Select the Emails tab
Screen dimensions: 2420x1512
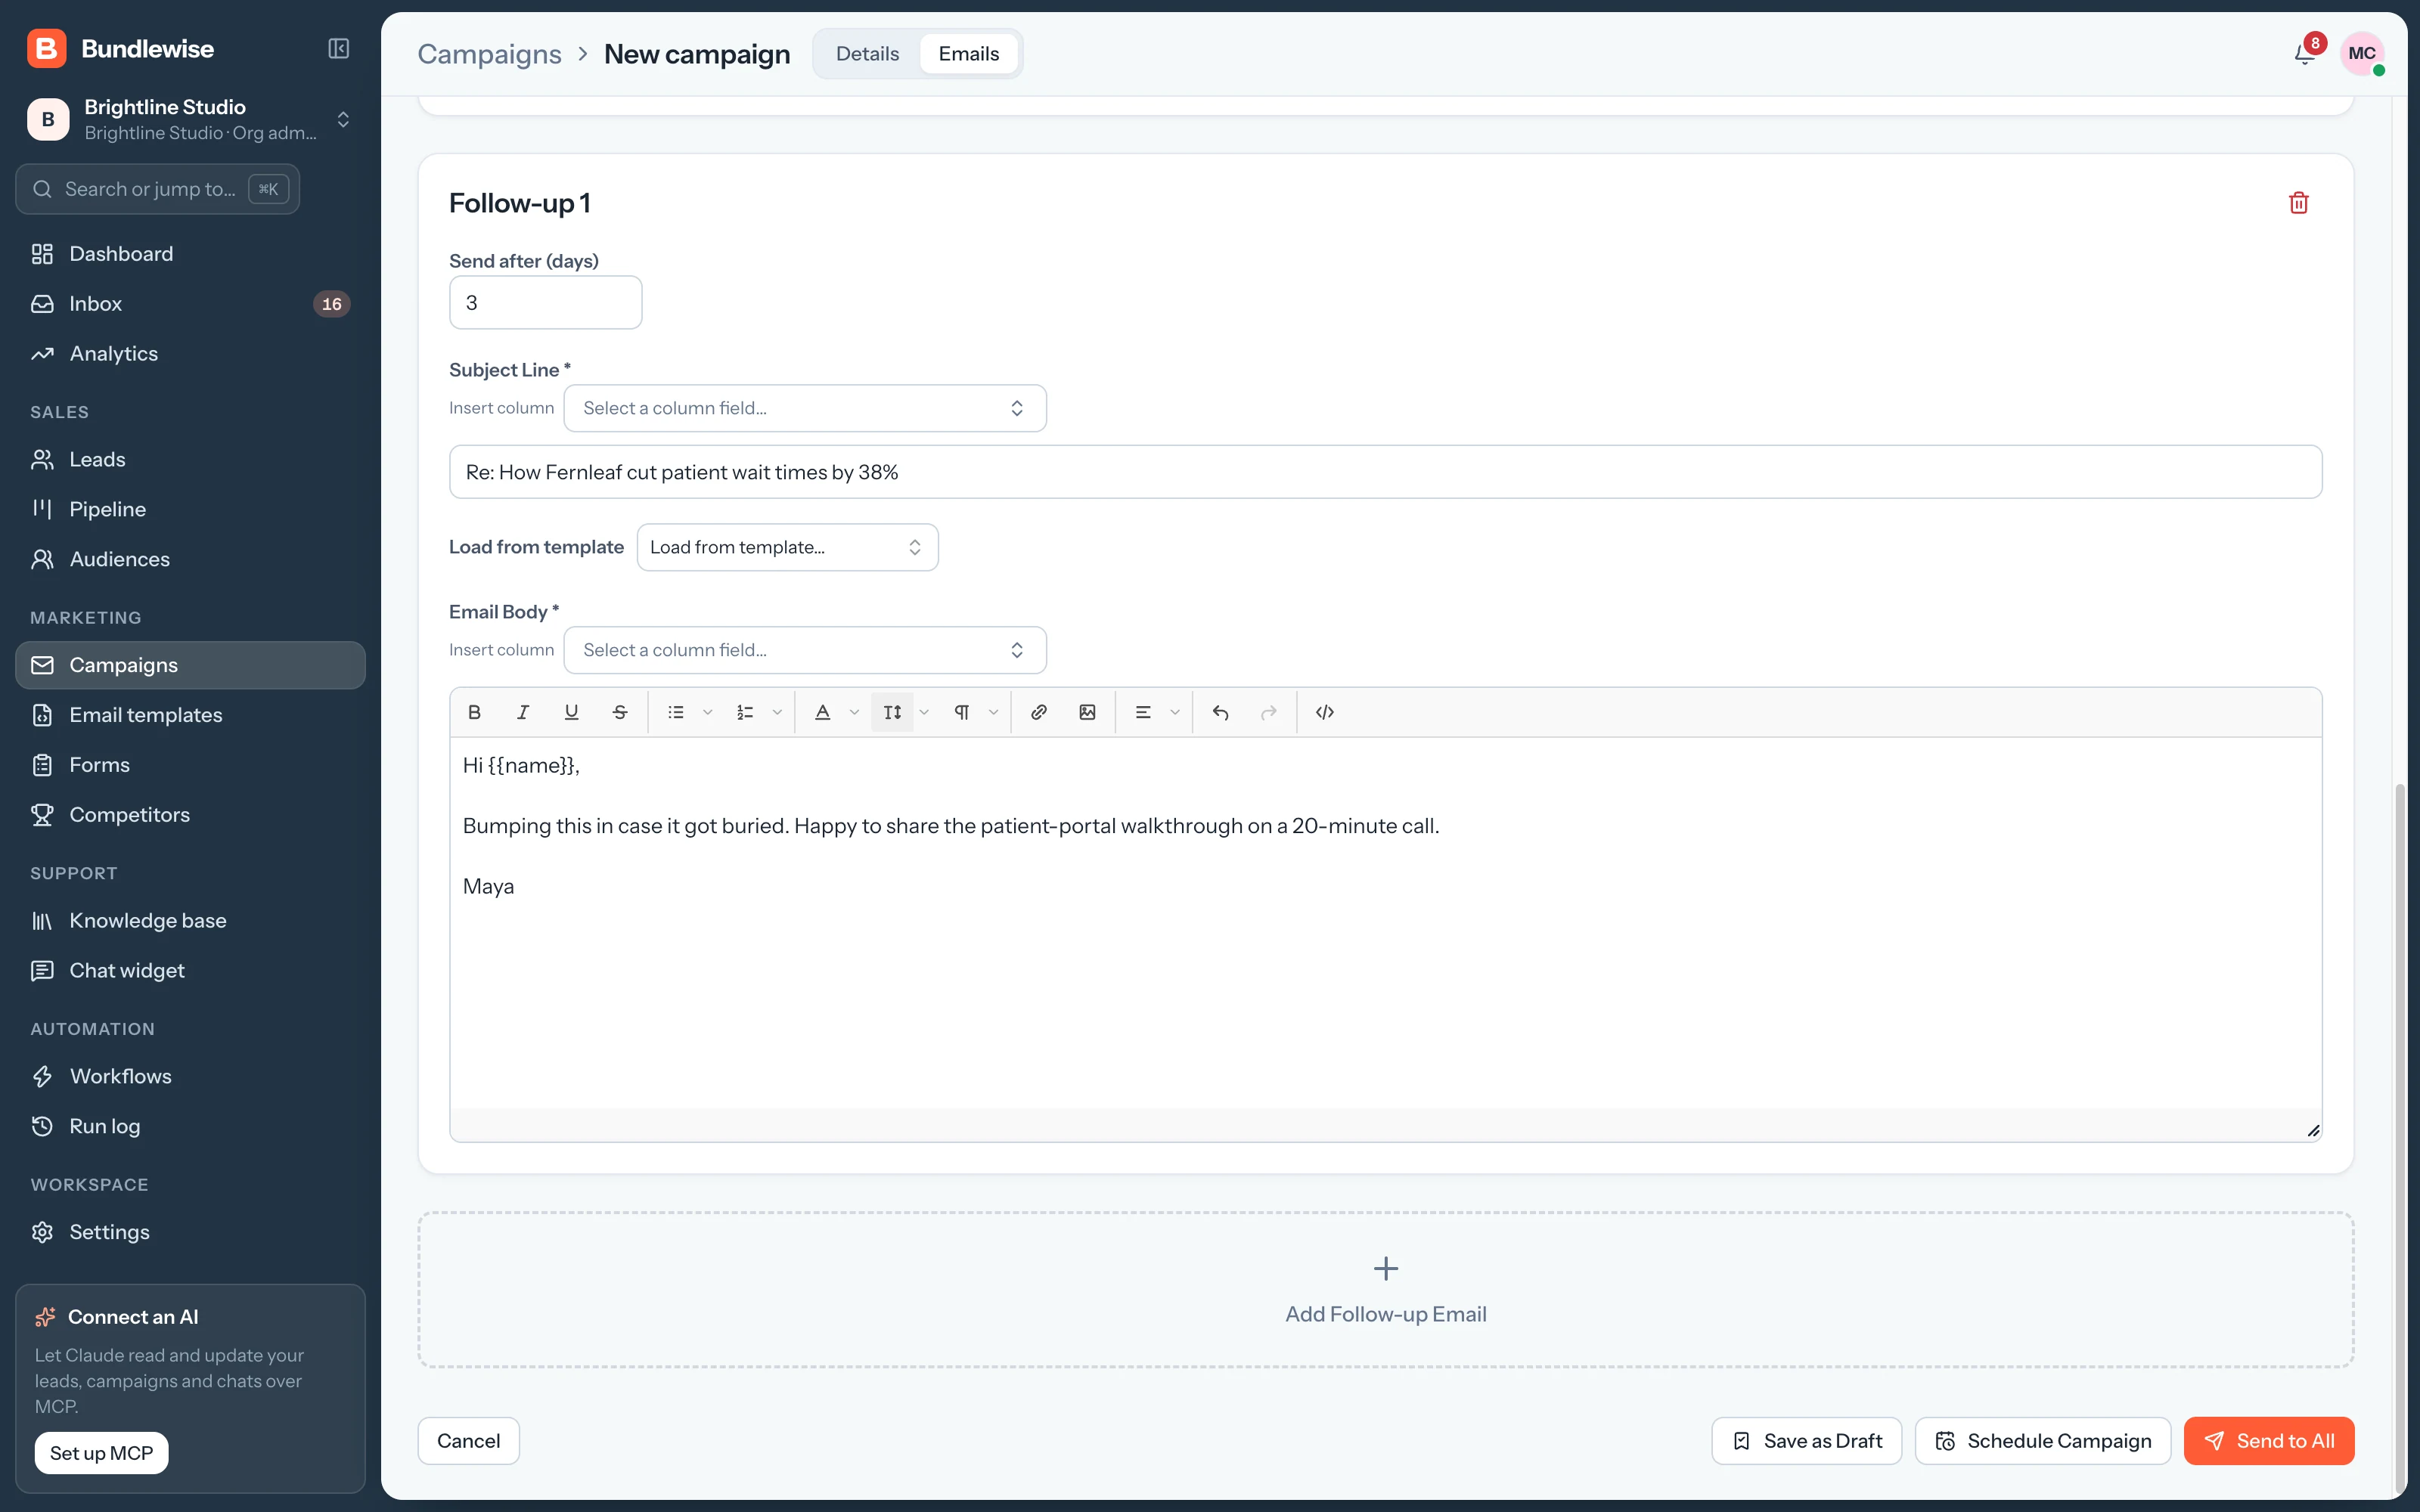[x=968, y=54]
